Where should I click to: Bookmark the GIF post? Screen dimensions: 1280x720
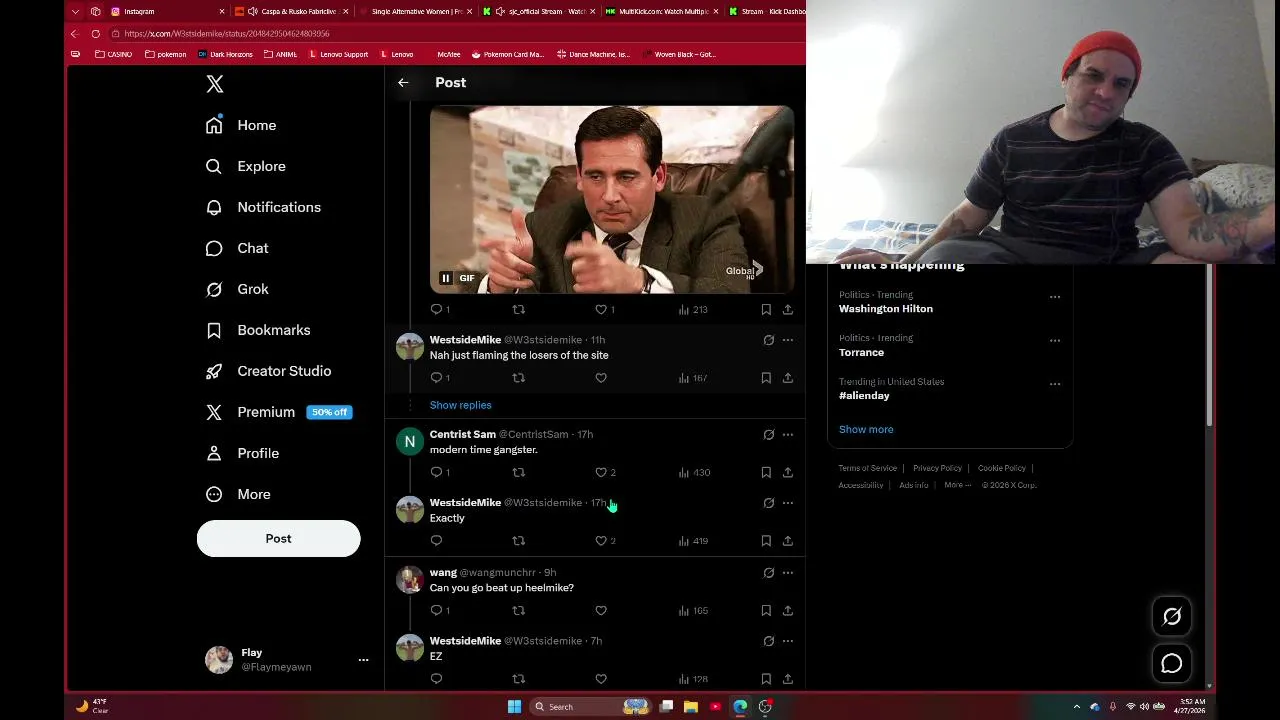766,310
